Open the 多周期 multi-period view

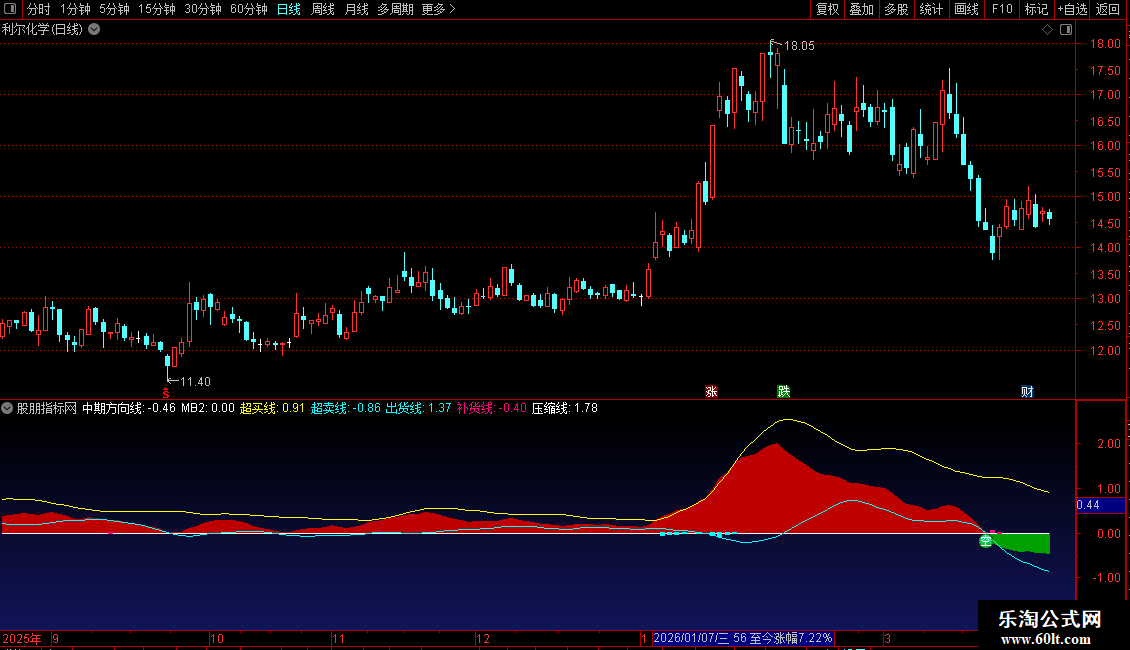pyautogui.click(x=395, y=9)
